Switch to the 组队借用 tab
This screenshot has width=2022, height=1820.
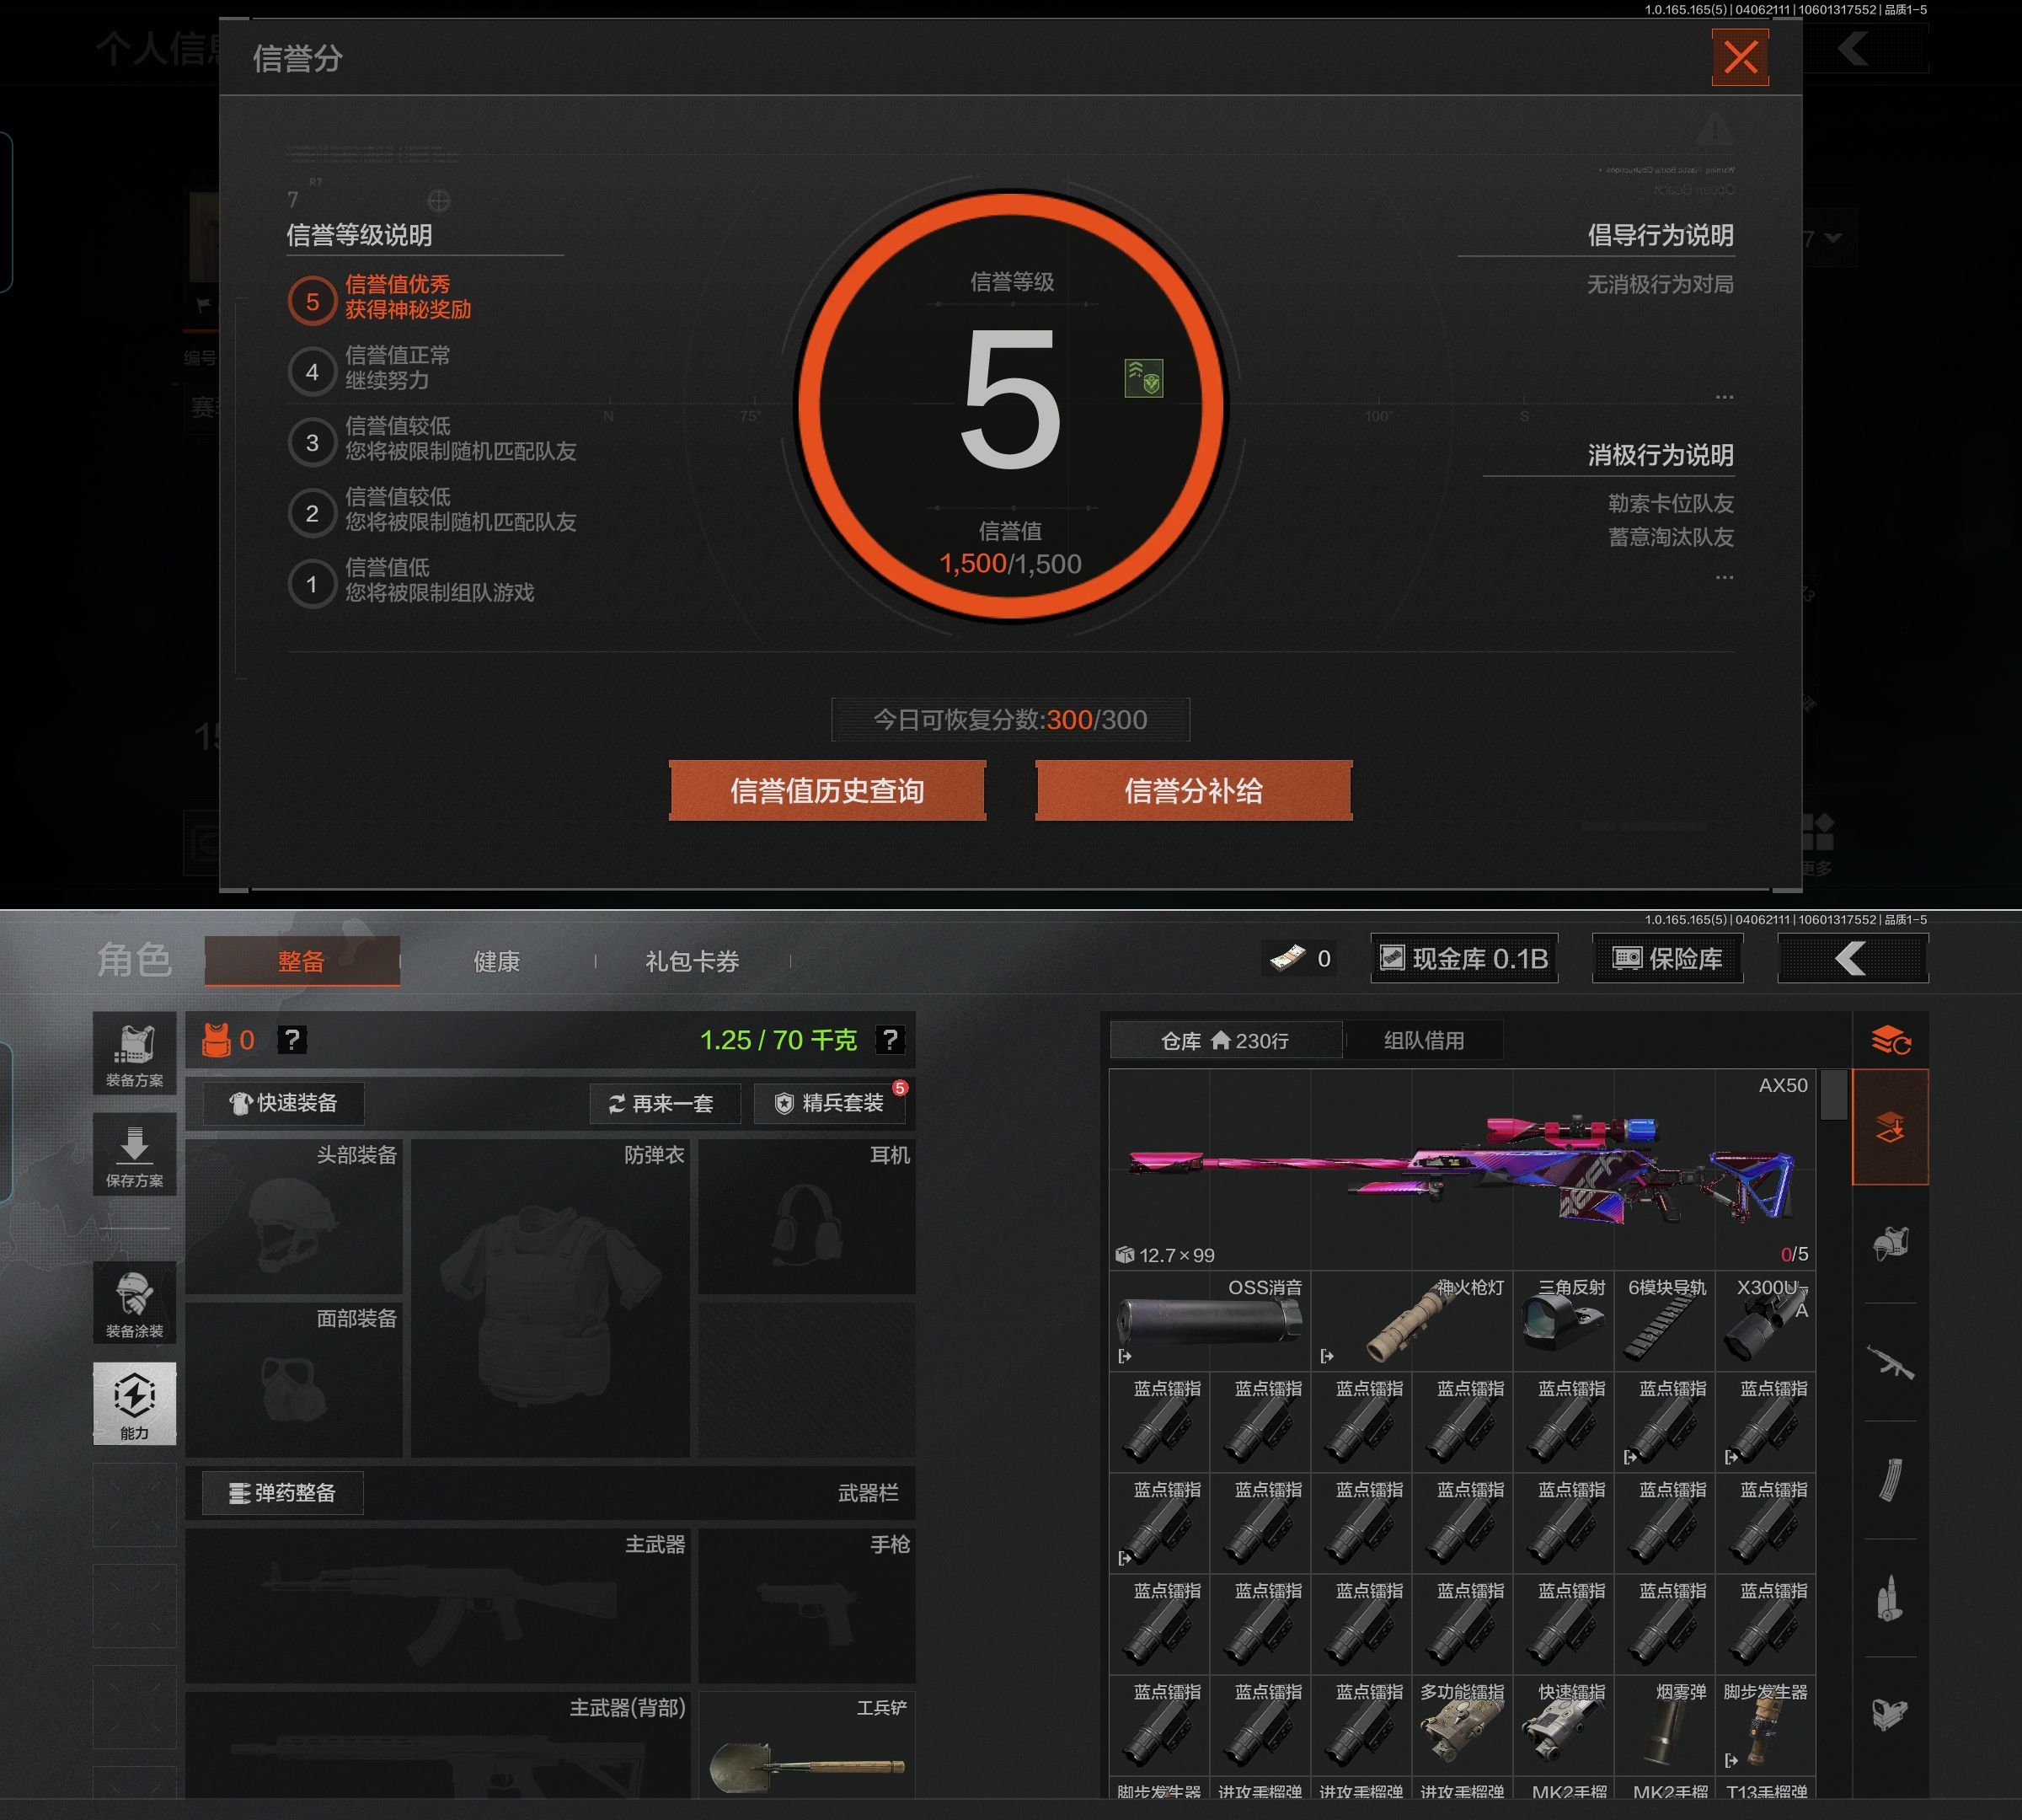click(1423, 1041)
